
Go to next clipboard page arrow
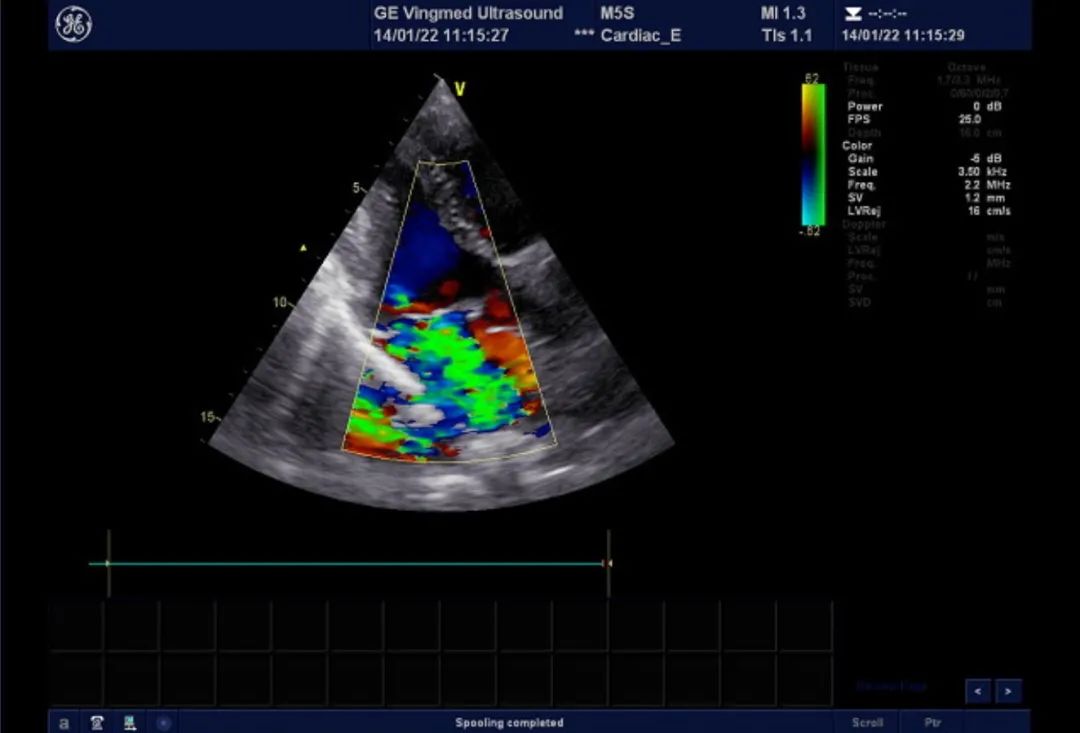coord(1008,690)
